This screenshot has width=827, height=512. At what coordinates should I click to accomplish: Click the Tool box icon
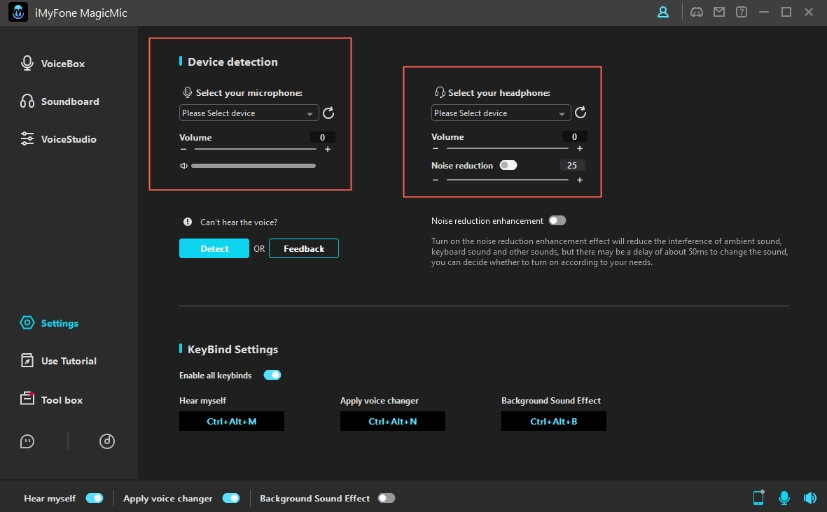pos(27,398)
